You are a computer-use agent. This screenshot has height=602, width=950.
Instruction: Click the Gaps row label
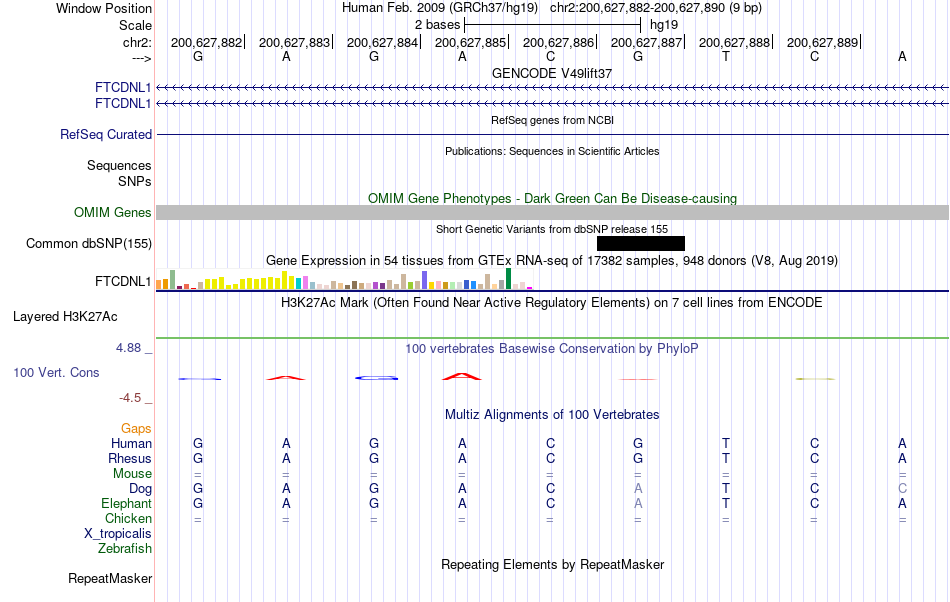[136, 428]
